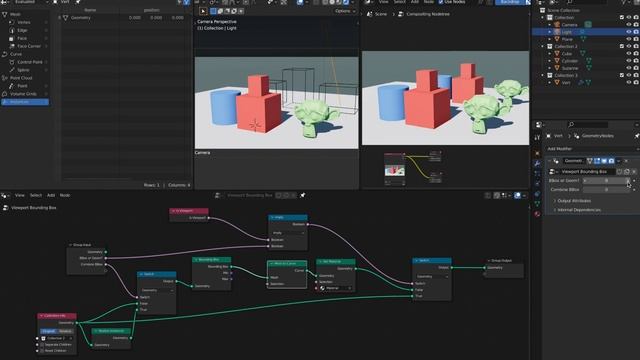Expand Output Attributes panel in modifier

[x=574, y=201]
